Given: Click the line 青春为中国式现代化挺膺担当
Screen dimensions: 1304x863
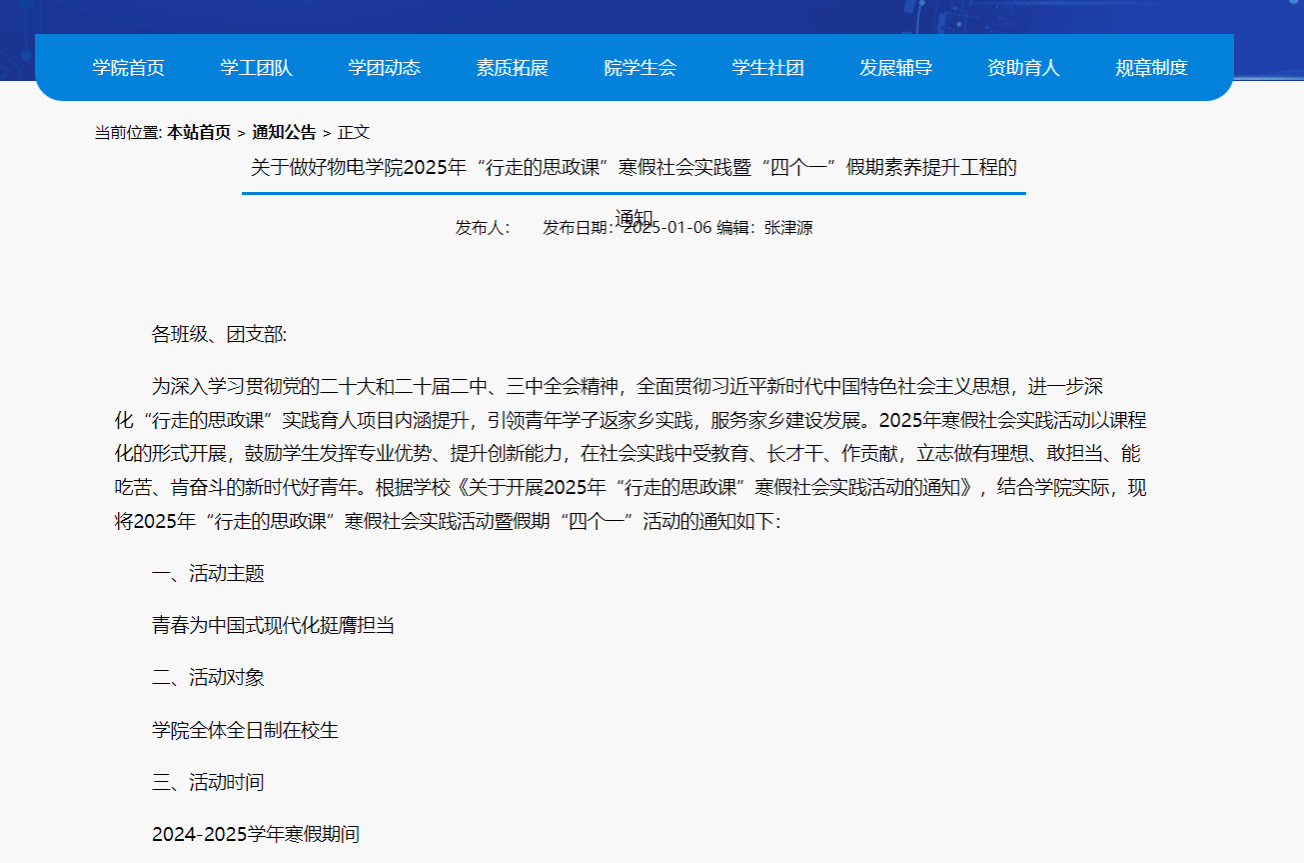Looking at the screenshot, I should [x=273, y=626].
